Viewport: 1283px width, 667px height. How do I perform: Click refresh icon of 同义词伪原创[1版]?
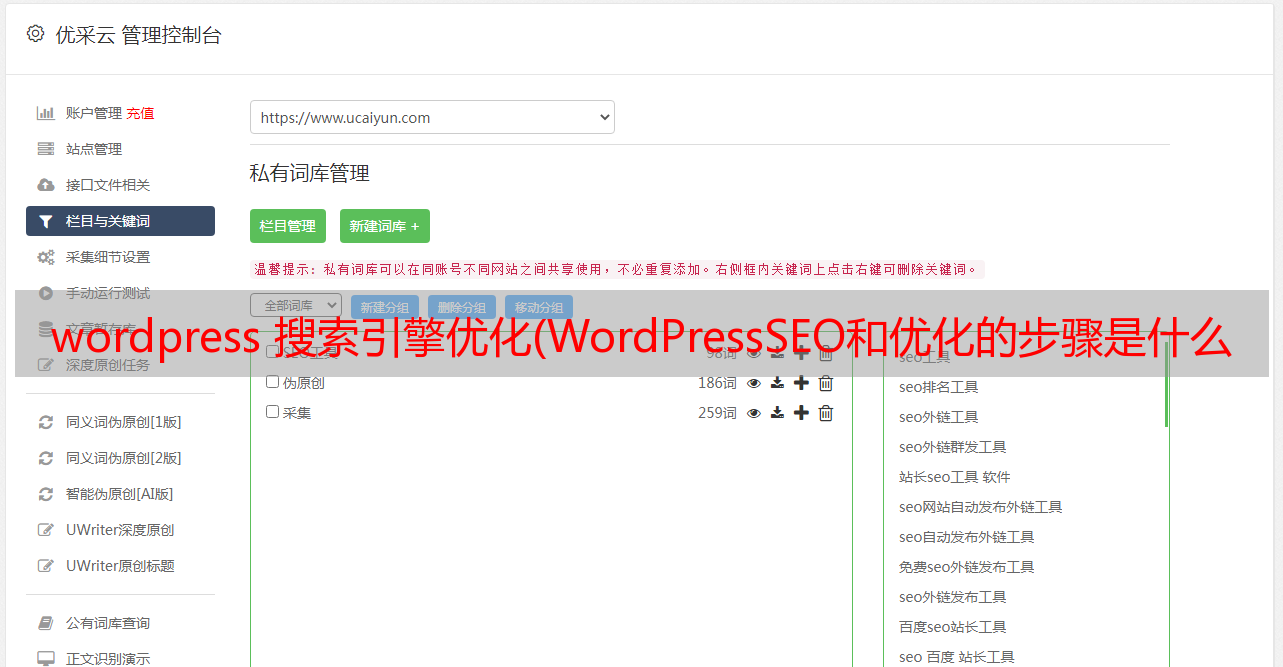[45, 422]
